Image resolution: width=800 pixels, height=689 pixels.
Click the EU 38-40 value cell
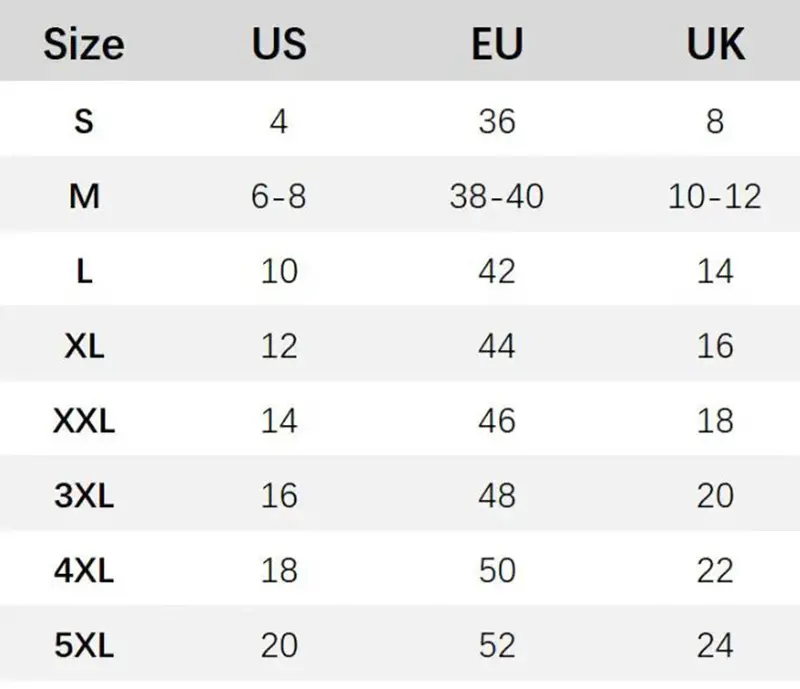click(x=497, y=196)
